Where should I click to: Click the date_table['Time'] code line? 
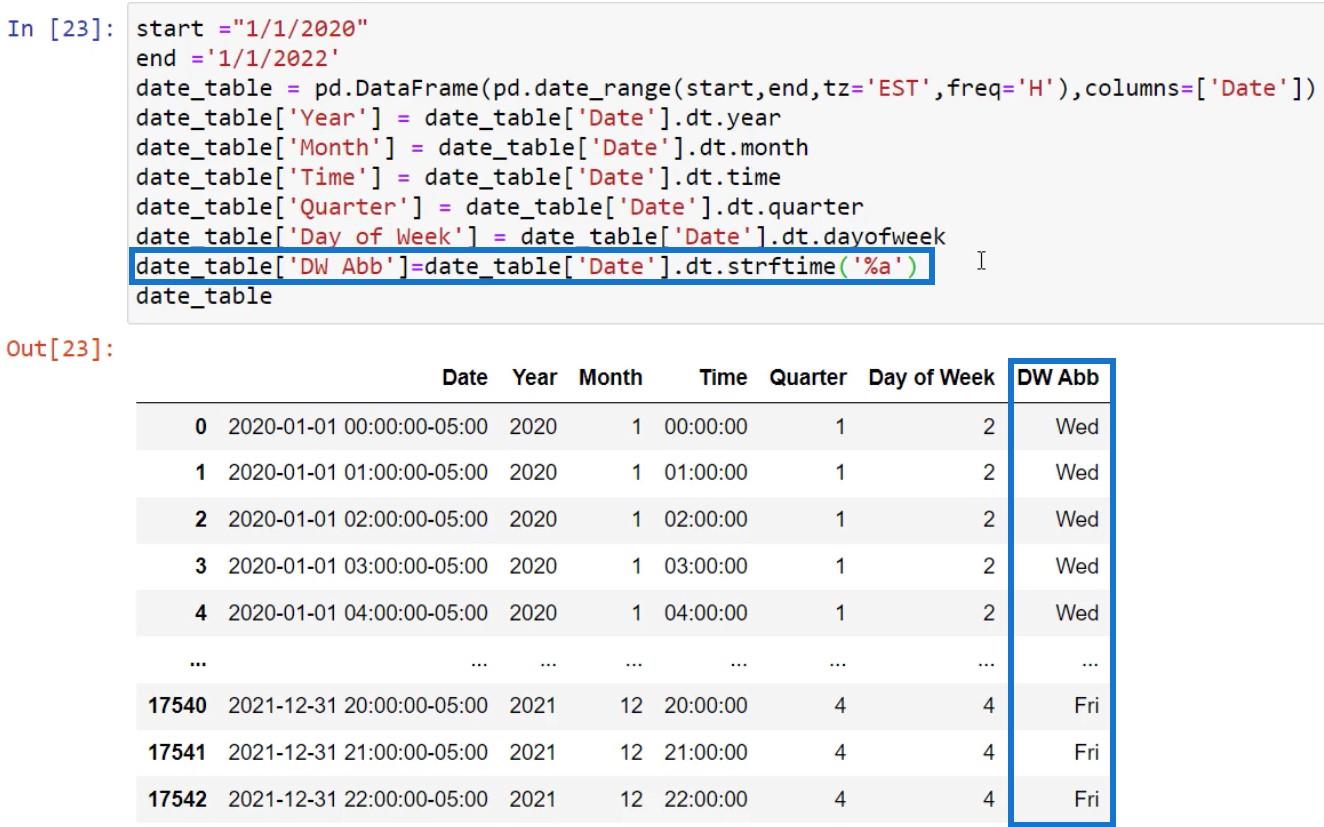(458, 178)
